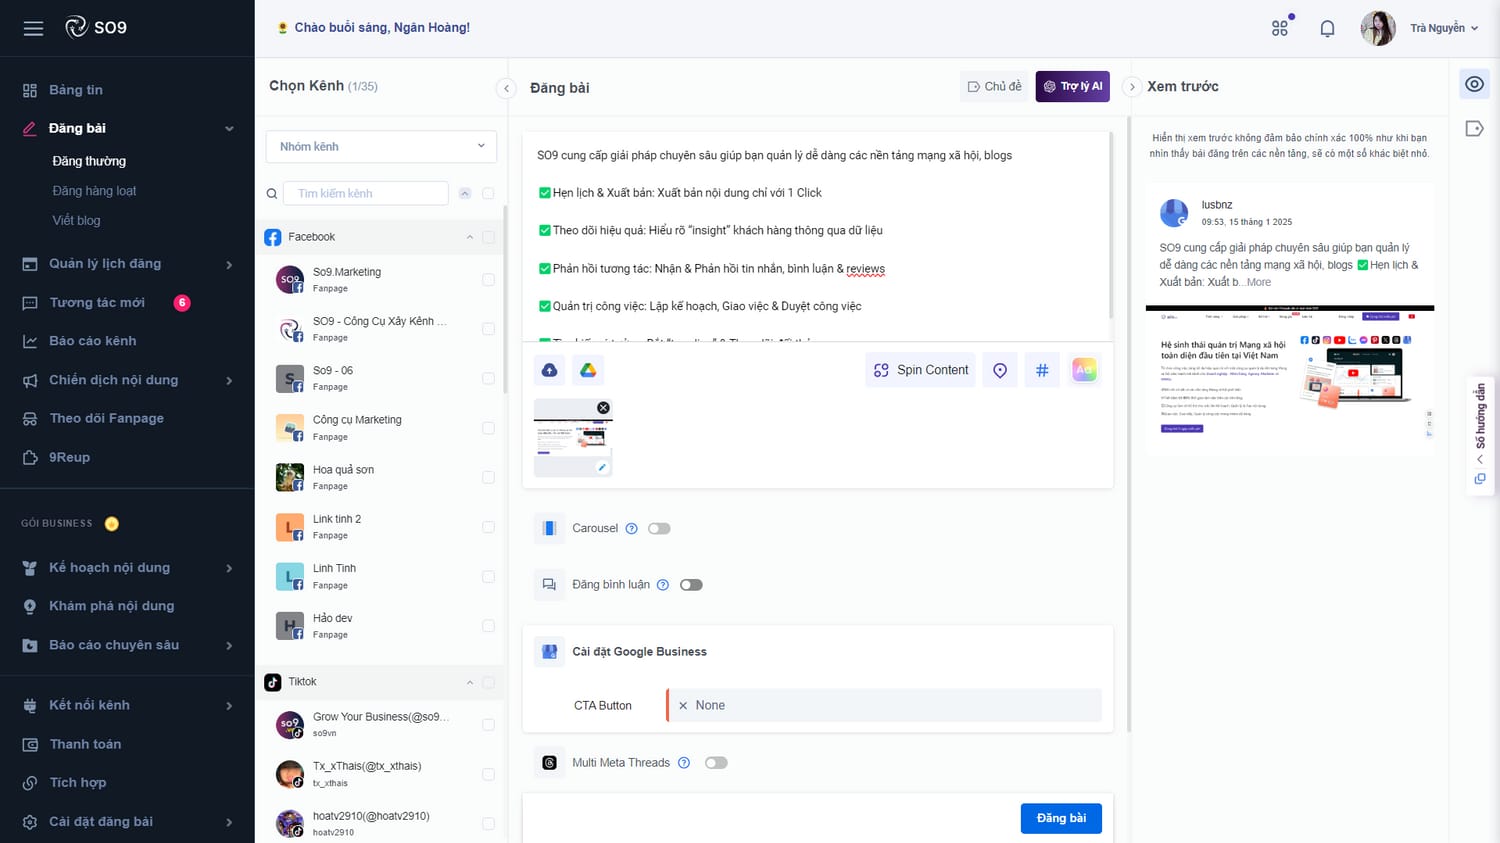Open the hamburger menu
The width and height of the screenshot is (1500, 843).
tap(33, 28)
